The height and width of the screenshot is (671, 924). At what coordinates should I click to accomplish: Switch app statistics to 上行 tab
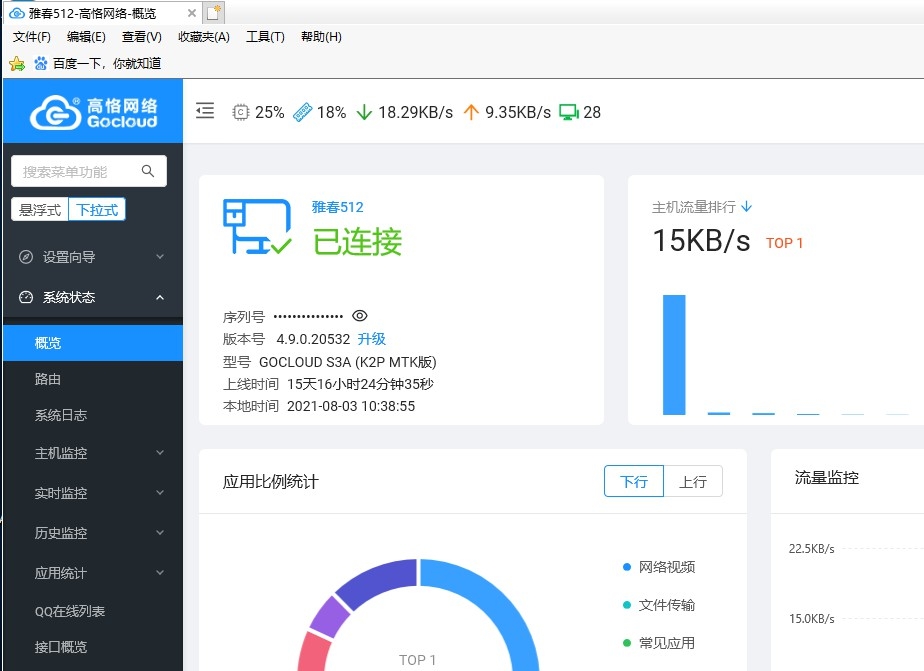[x=692, y=481]
